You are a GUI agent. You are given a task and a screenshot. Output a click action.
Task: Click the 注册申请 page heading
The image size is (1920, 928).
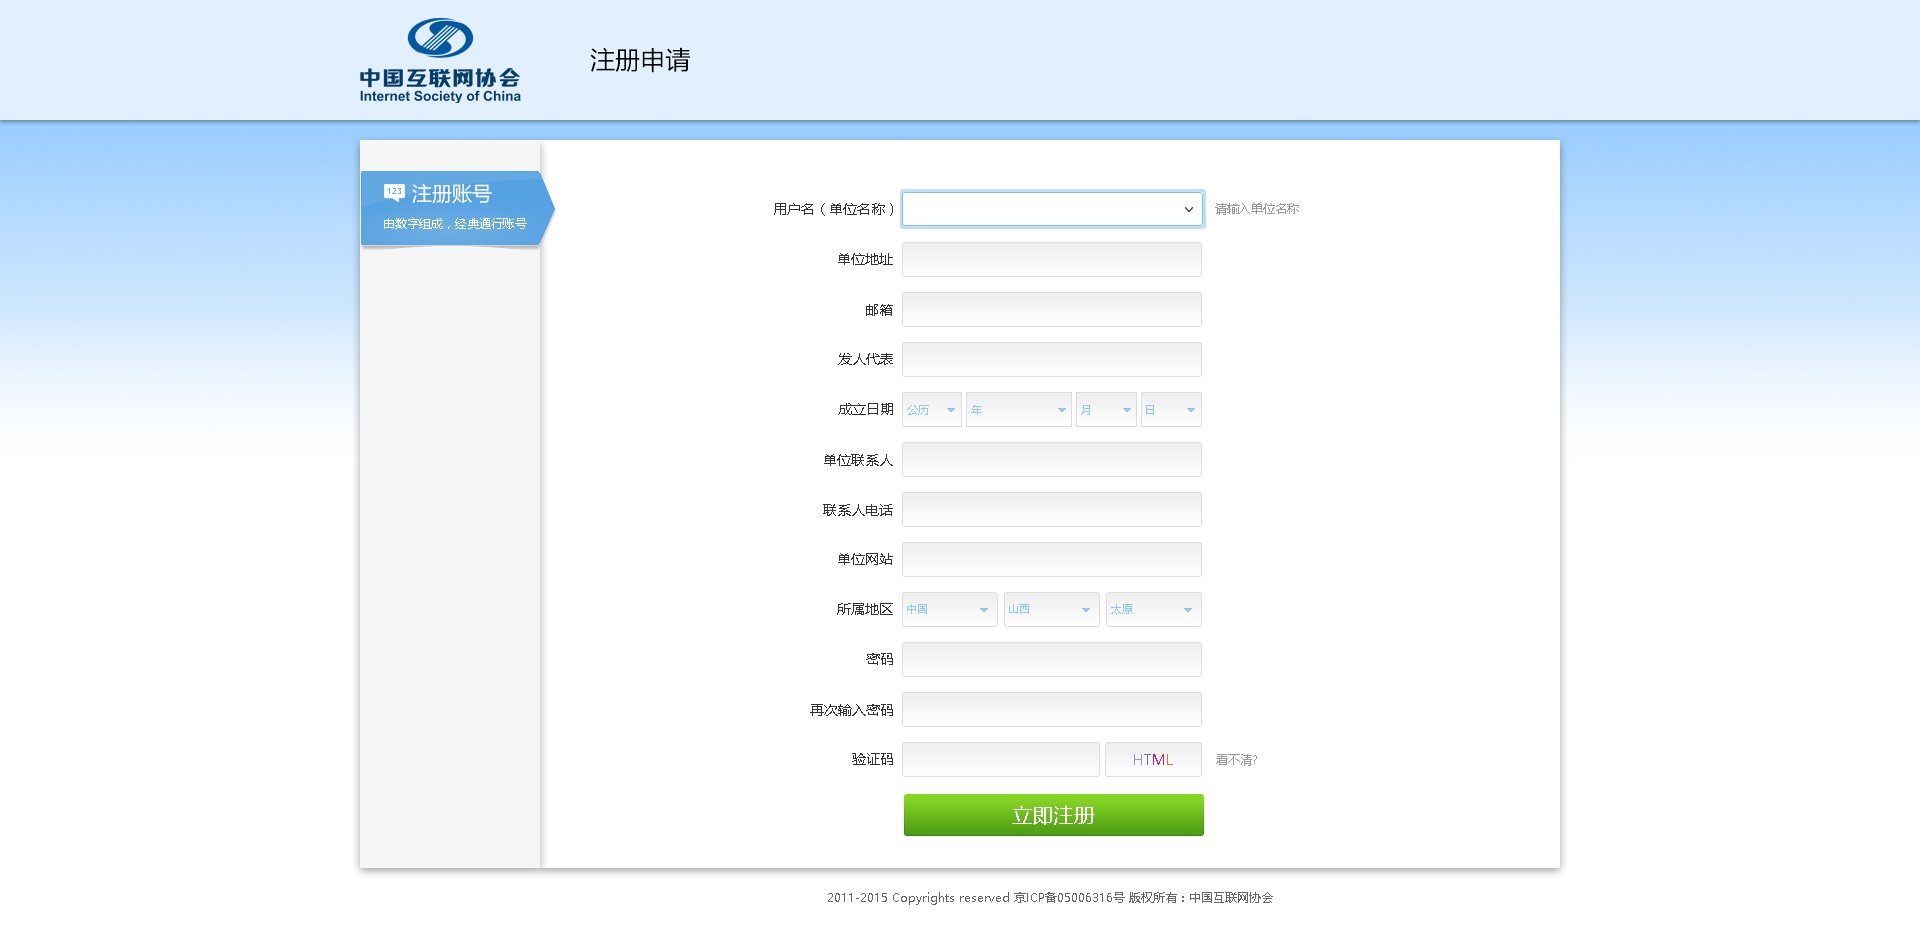pyautogui.click(x=640, y=60)
